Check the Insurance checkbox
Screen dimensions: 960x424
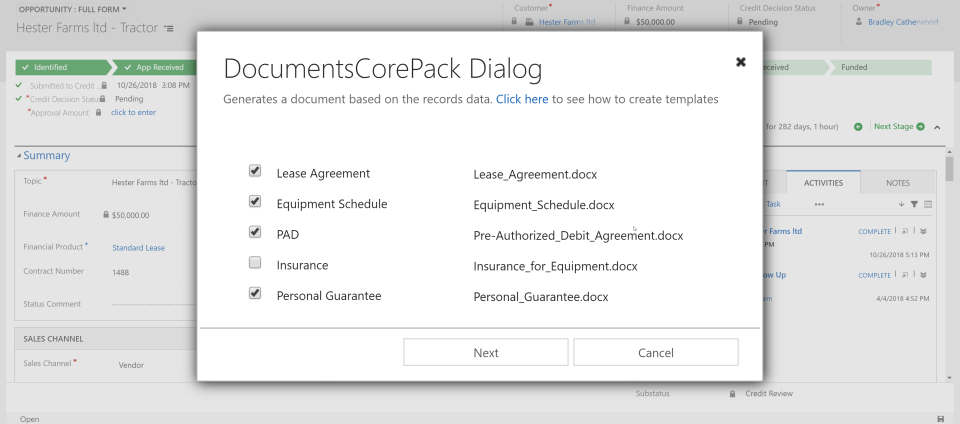tap(255, 262)
